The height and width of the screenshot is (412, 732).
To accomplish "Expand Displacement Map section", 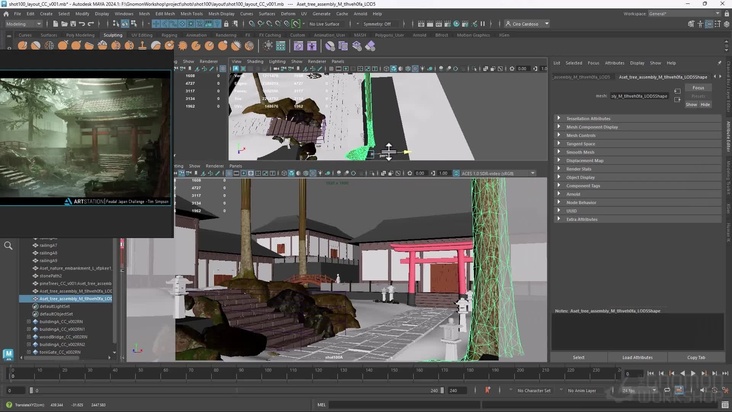I will pos(637,161).
